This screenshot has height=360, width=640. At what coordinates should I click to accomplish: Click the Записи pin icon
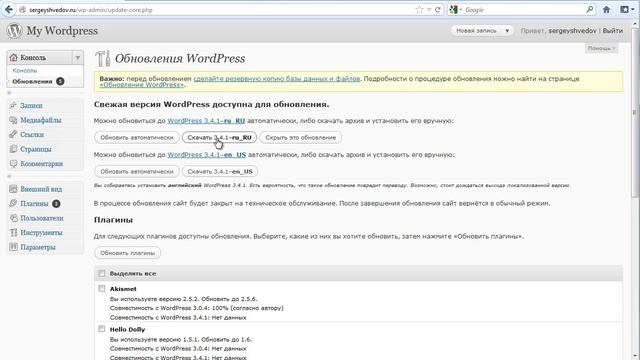(x=13, y=105)
